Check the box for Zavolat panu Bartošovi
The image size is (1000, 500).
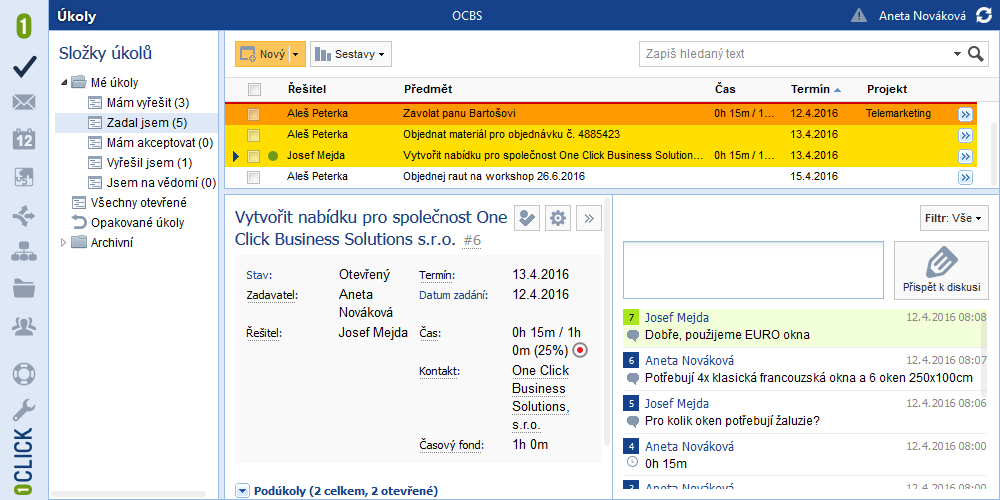pyautogui.click(x=254, y=114)
